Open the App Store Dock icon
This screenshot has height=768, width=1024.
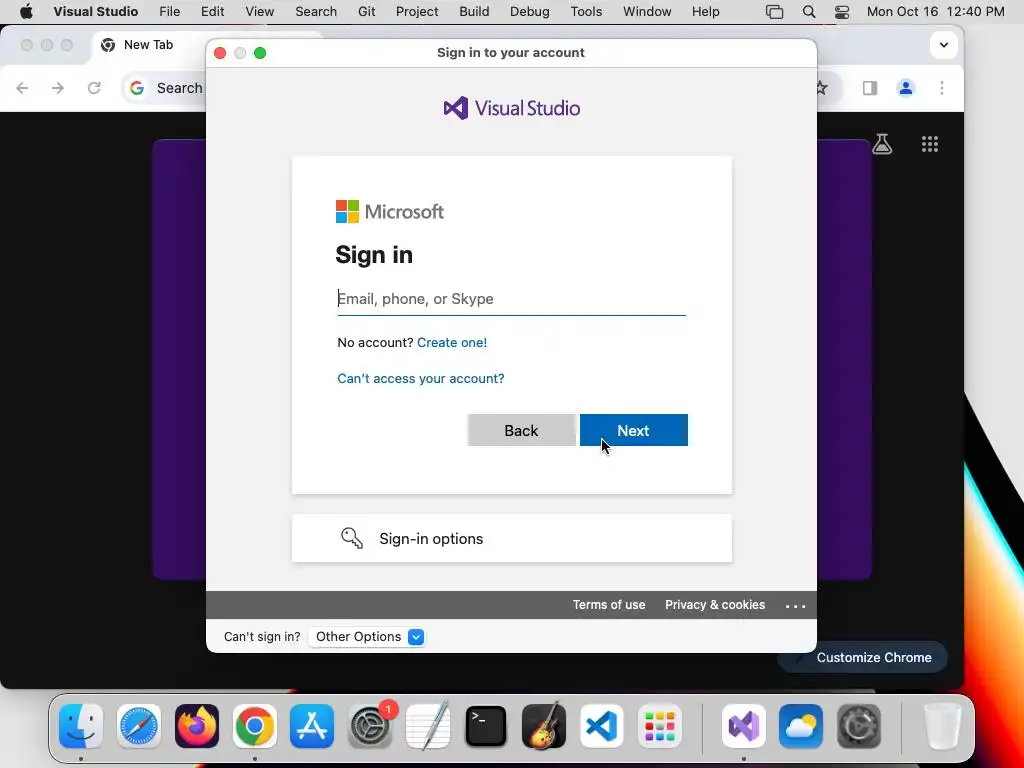[x=312, y=726]
